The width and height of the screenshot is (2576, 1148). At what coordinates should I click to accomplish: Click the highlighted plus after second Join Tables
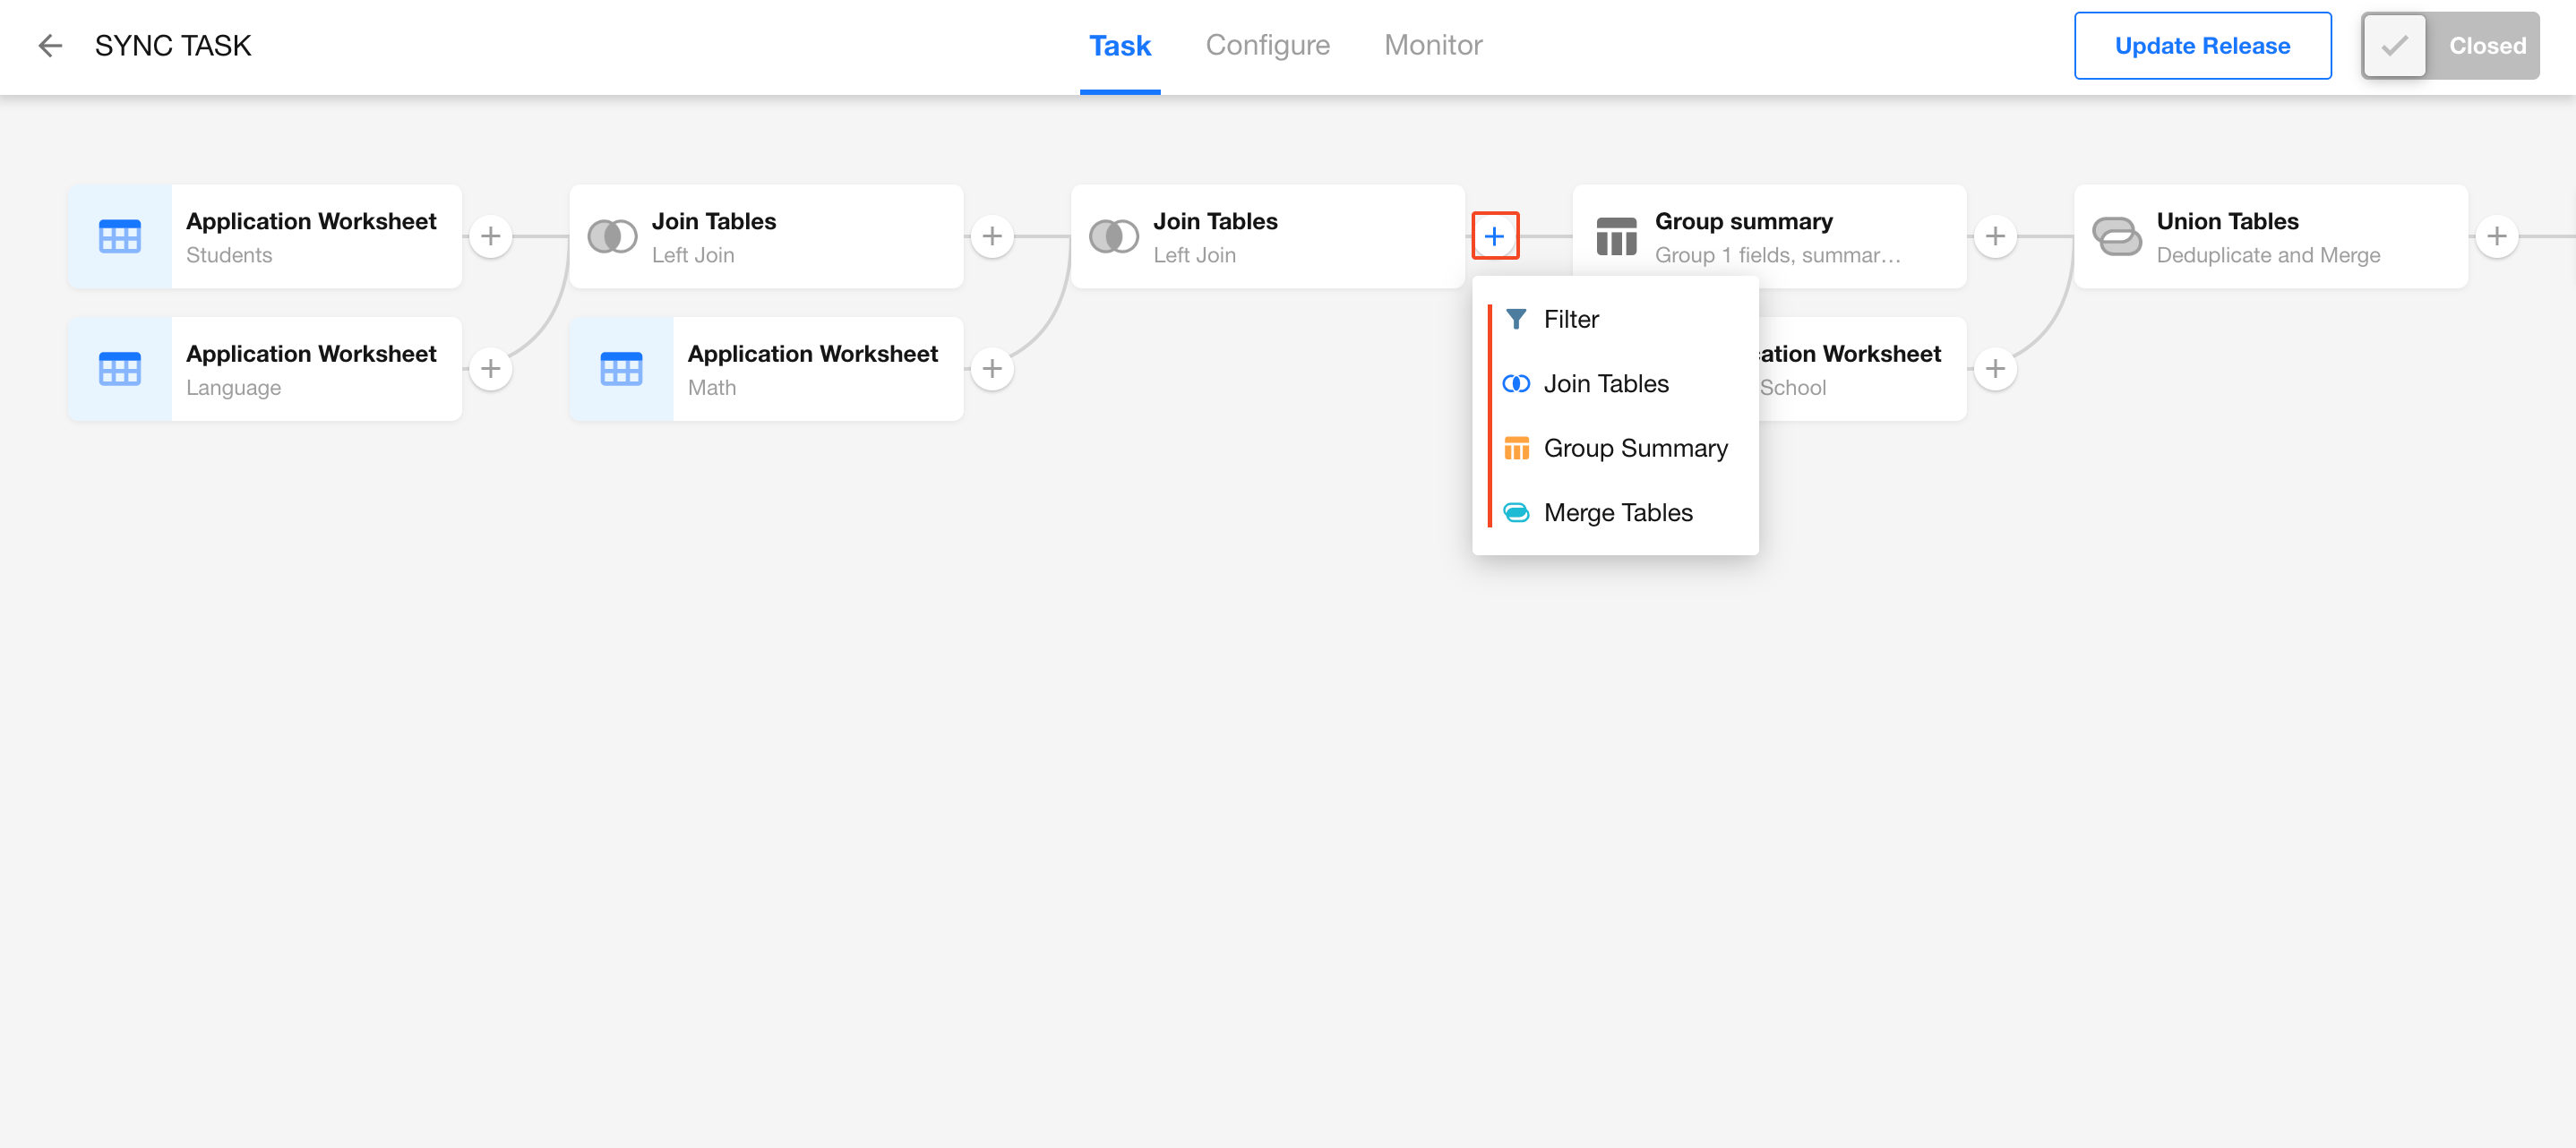(x=1494, y=237)
